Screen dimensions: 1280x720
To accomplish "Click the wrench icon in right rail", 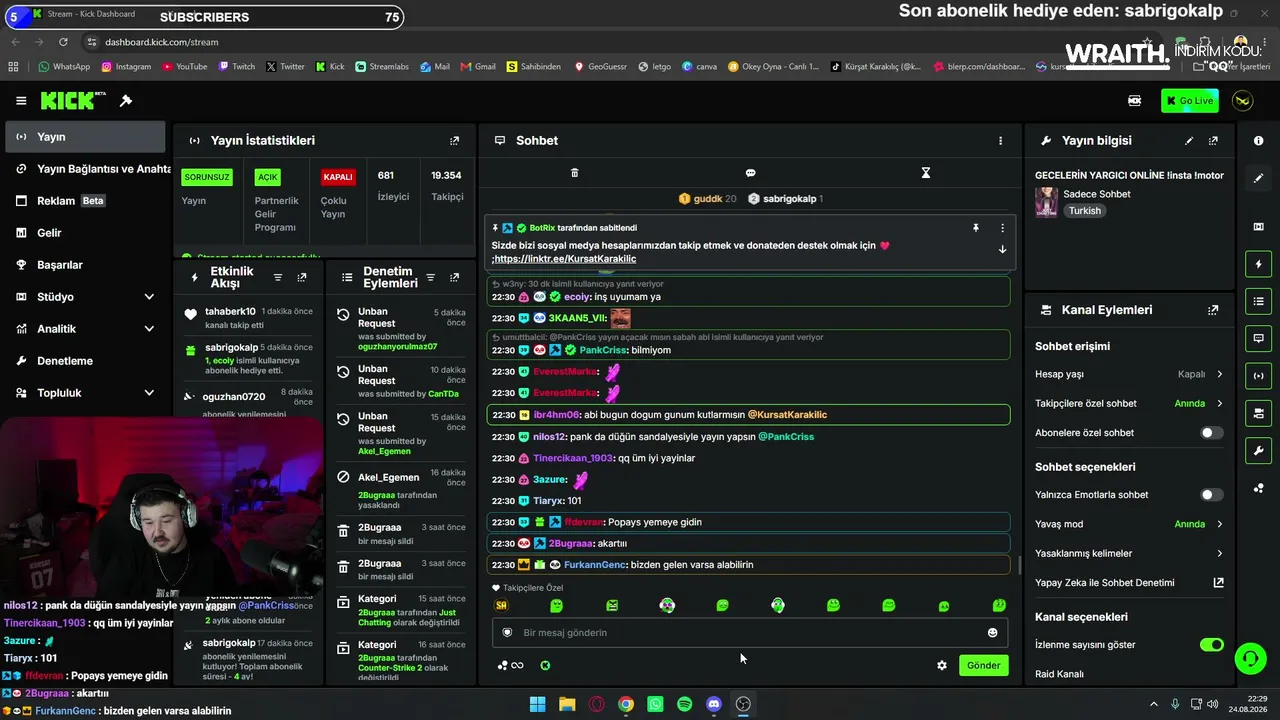I will [1258, 450].
